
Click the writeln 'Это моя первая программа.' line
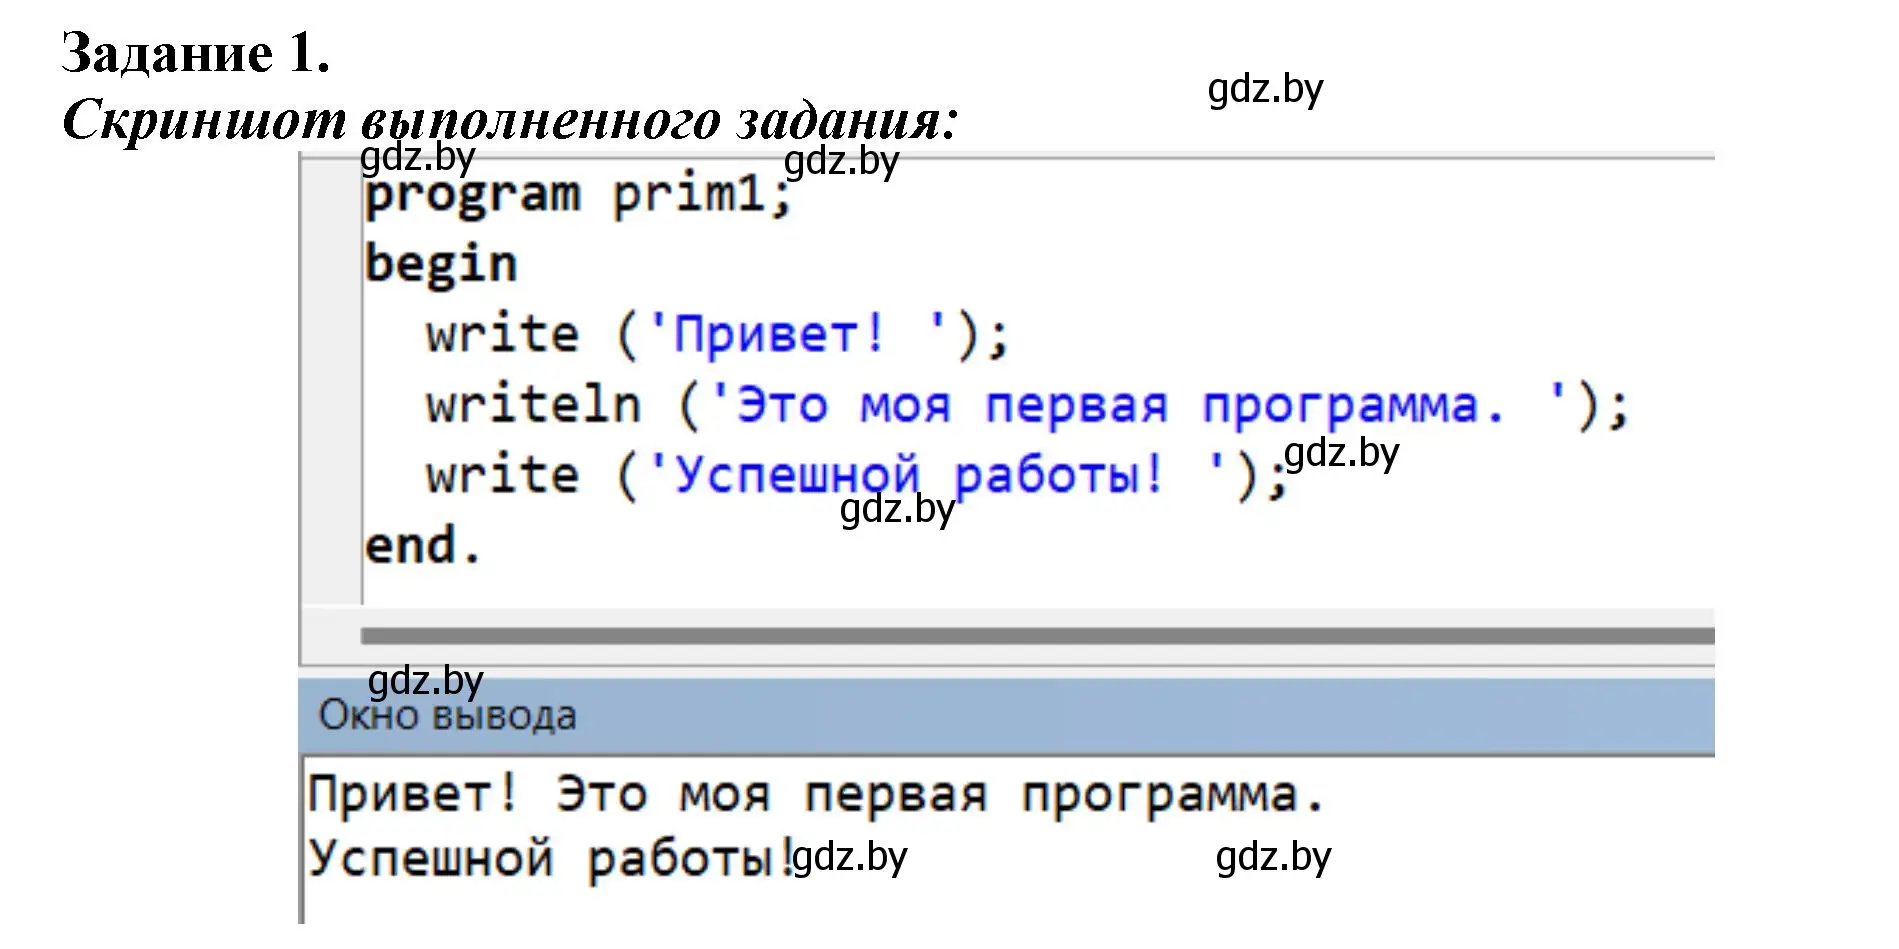tap(1027, 405)
